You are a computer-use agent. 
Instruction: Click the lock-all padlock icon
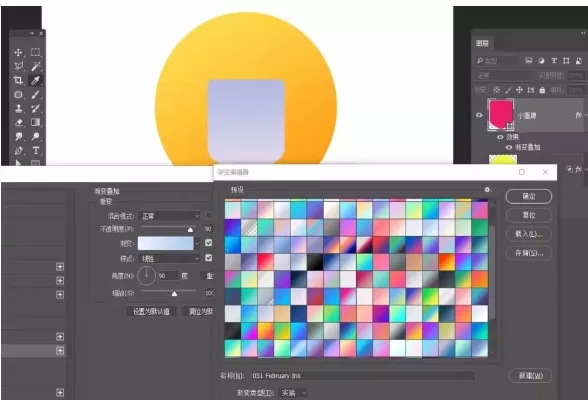542,90
